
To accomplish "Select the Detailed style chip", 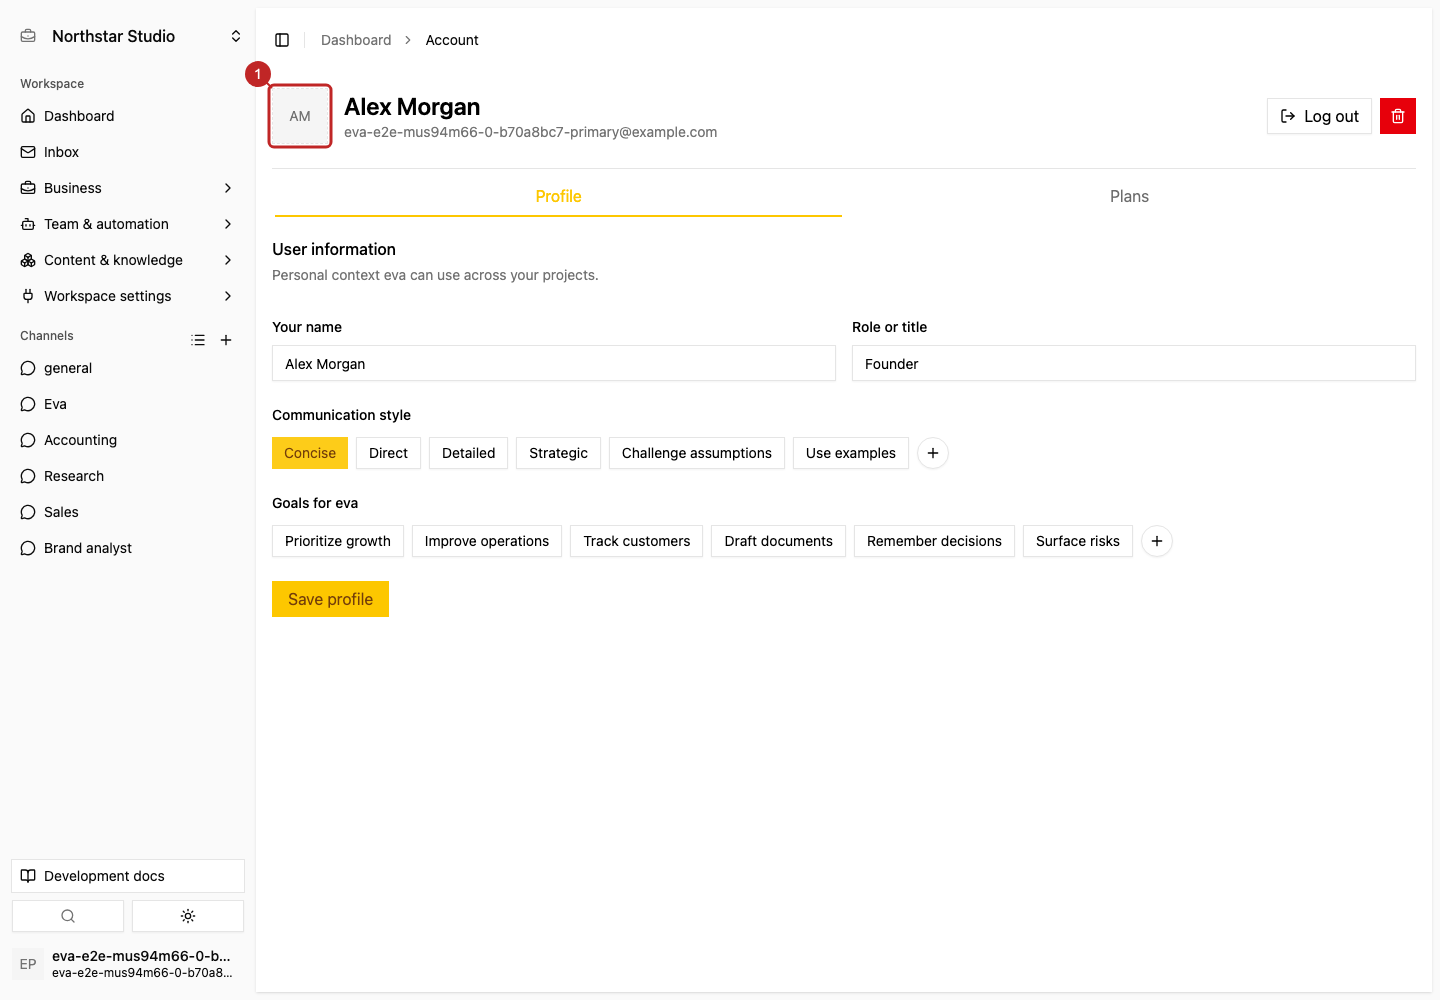I will [x=469, y=453].
